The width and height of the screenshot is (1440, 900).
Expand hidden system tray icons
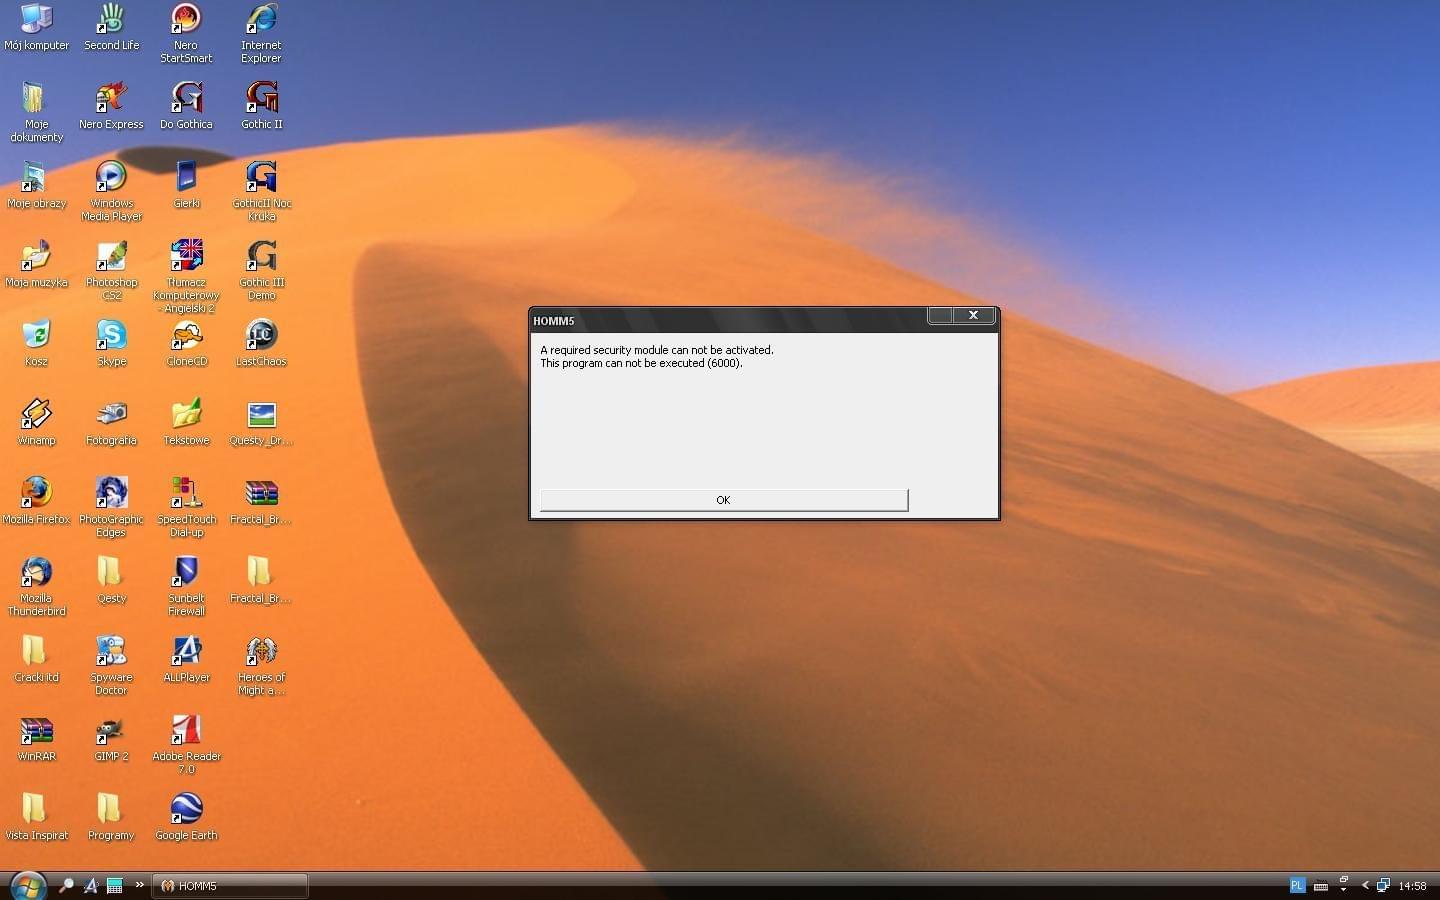click(x=1365, y=885)
